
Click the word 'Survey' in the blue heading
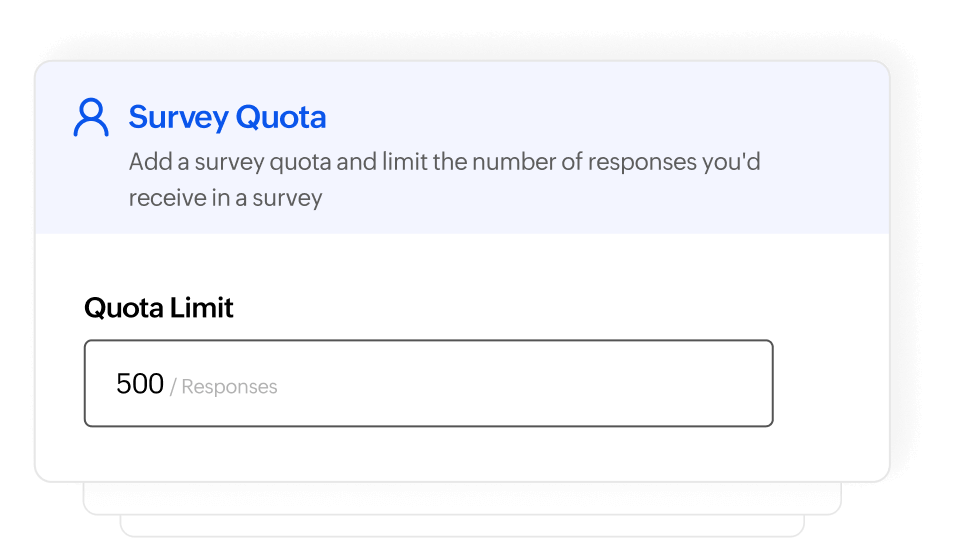point(180,117)
